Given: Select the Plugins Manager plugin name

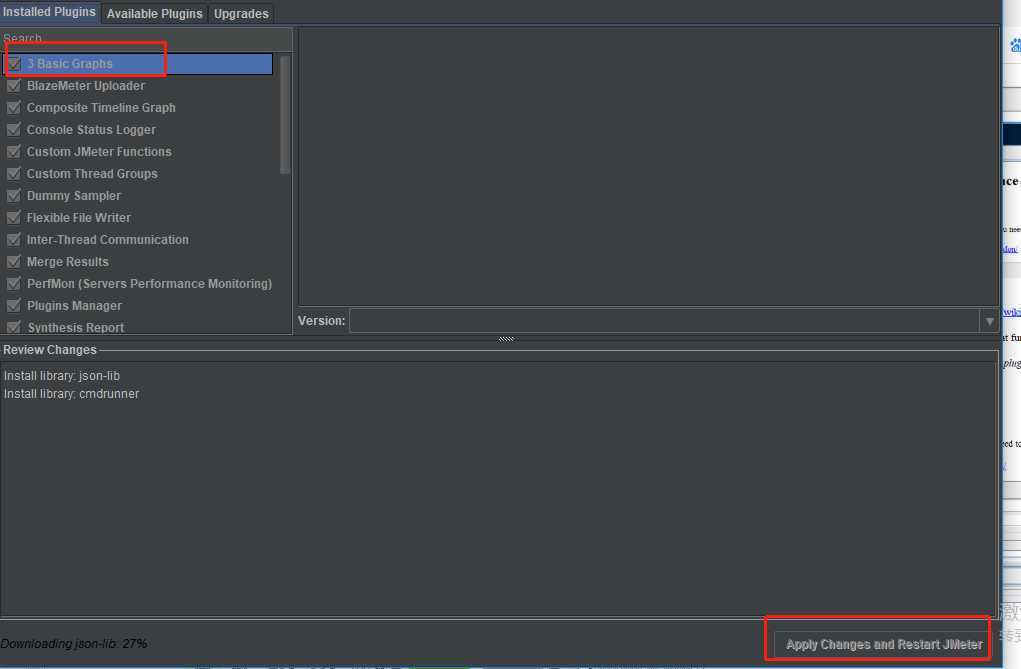Looking at the screenshot, I should pyautogui.click(x=74, y=306).
